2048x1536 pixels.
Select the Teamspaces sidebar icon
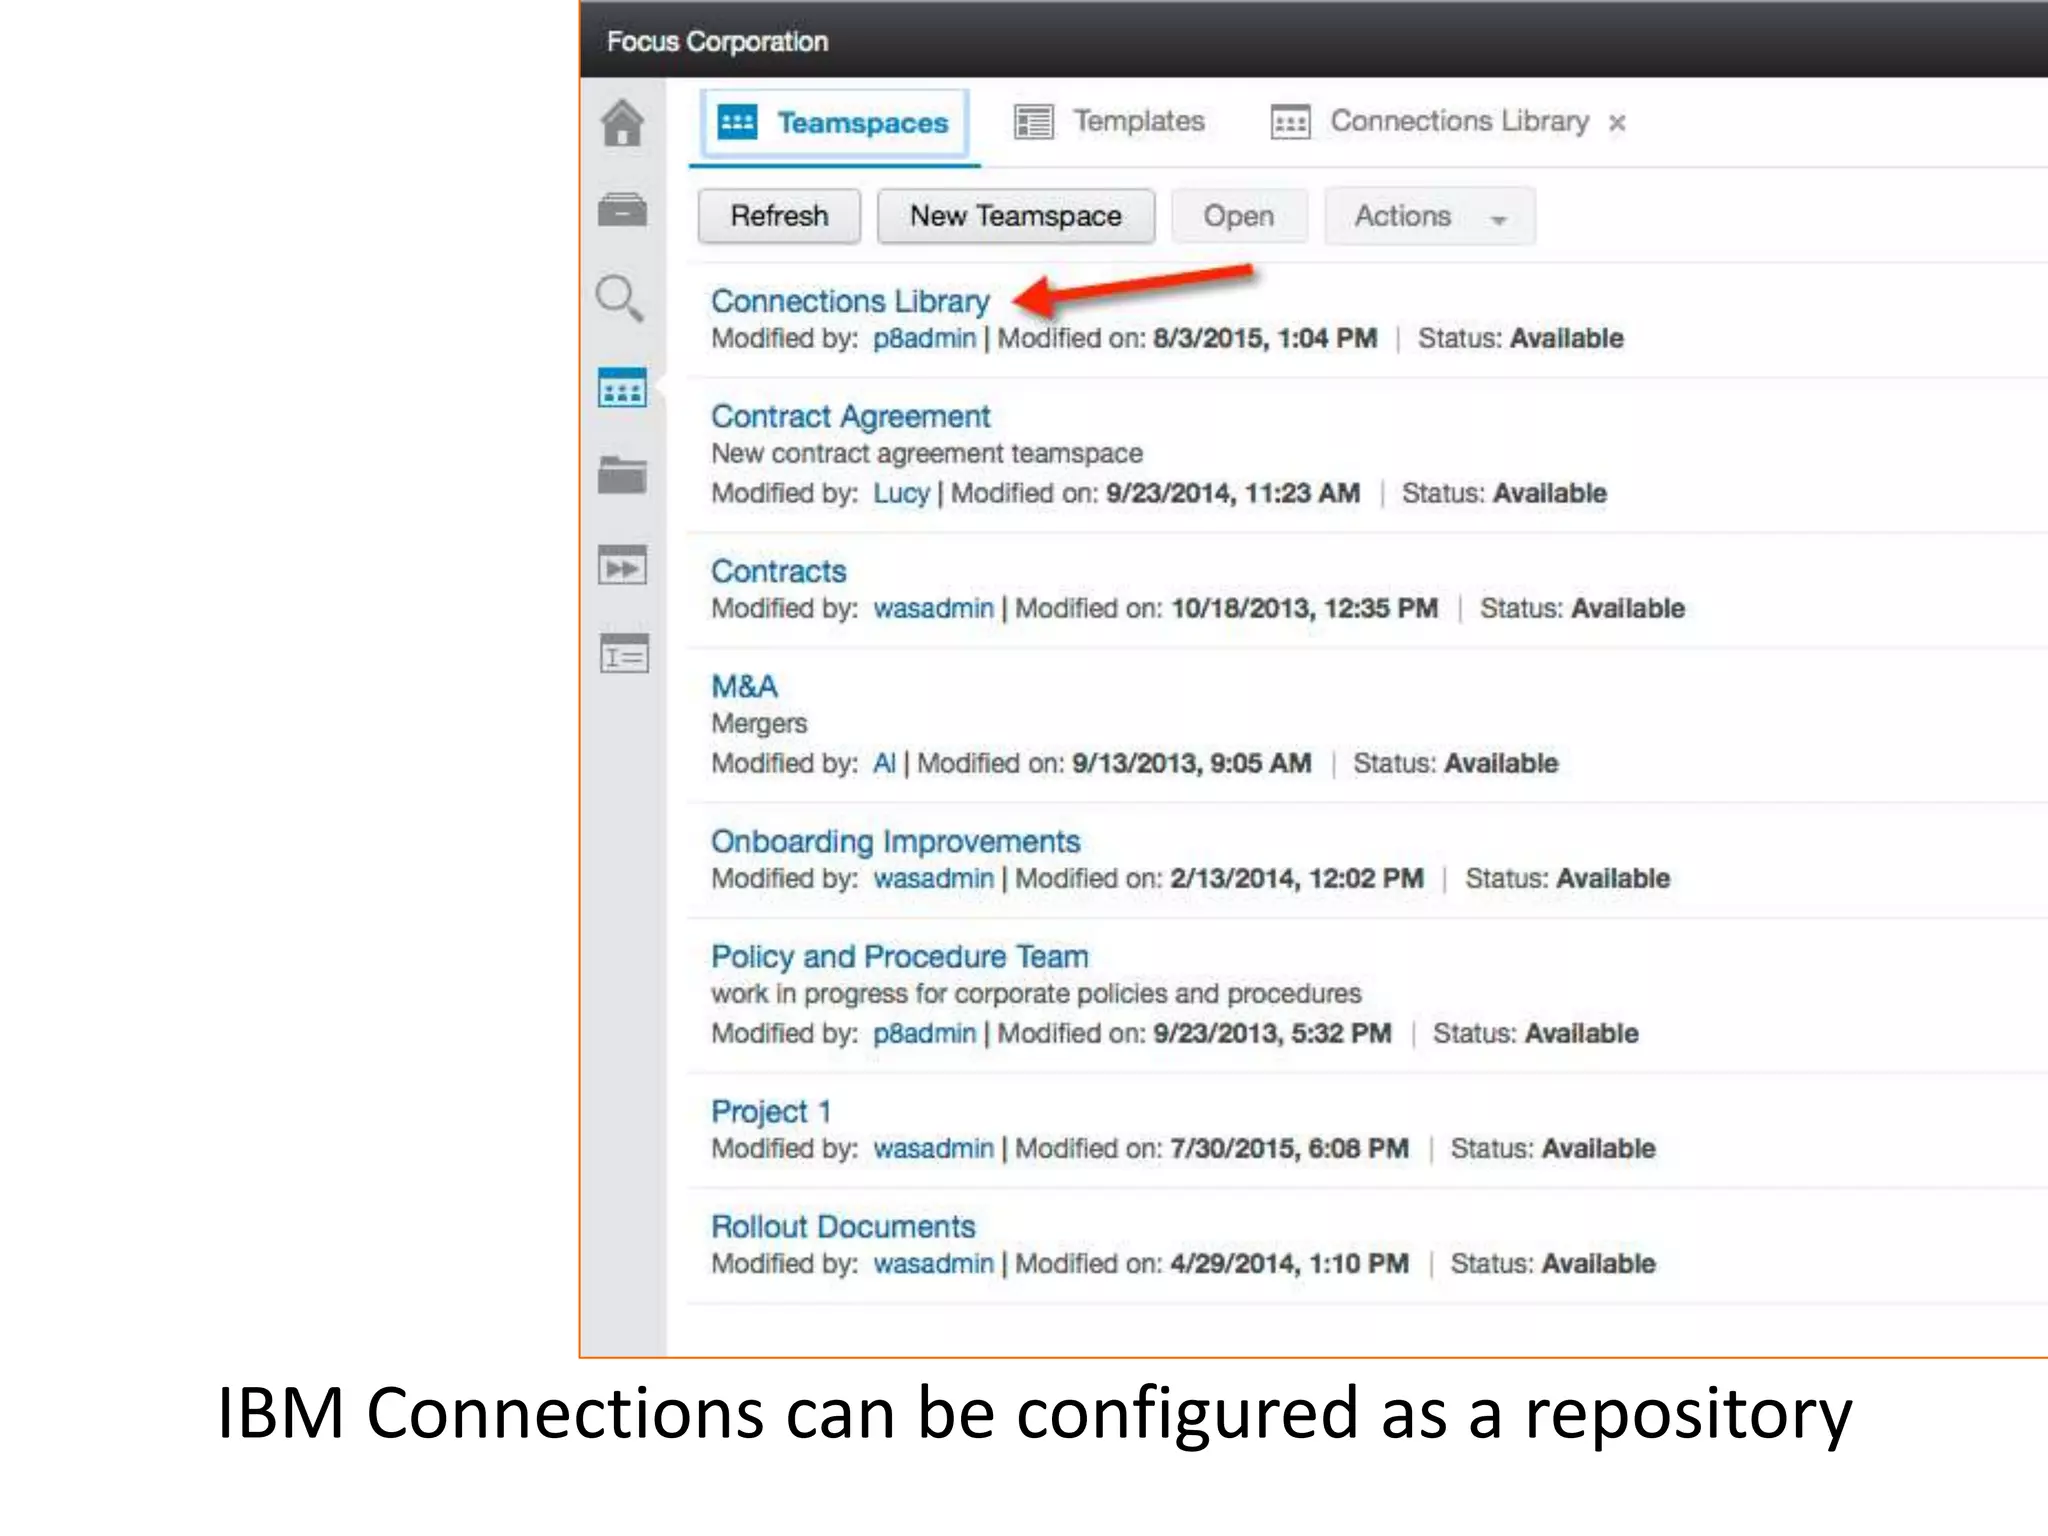click(622, 388)
